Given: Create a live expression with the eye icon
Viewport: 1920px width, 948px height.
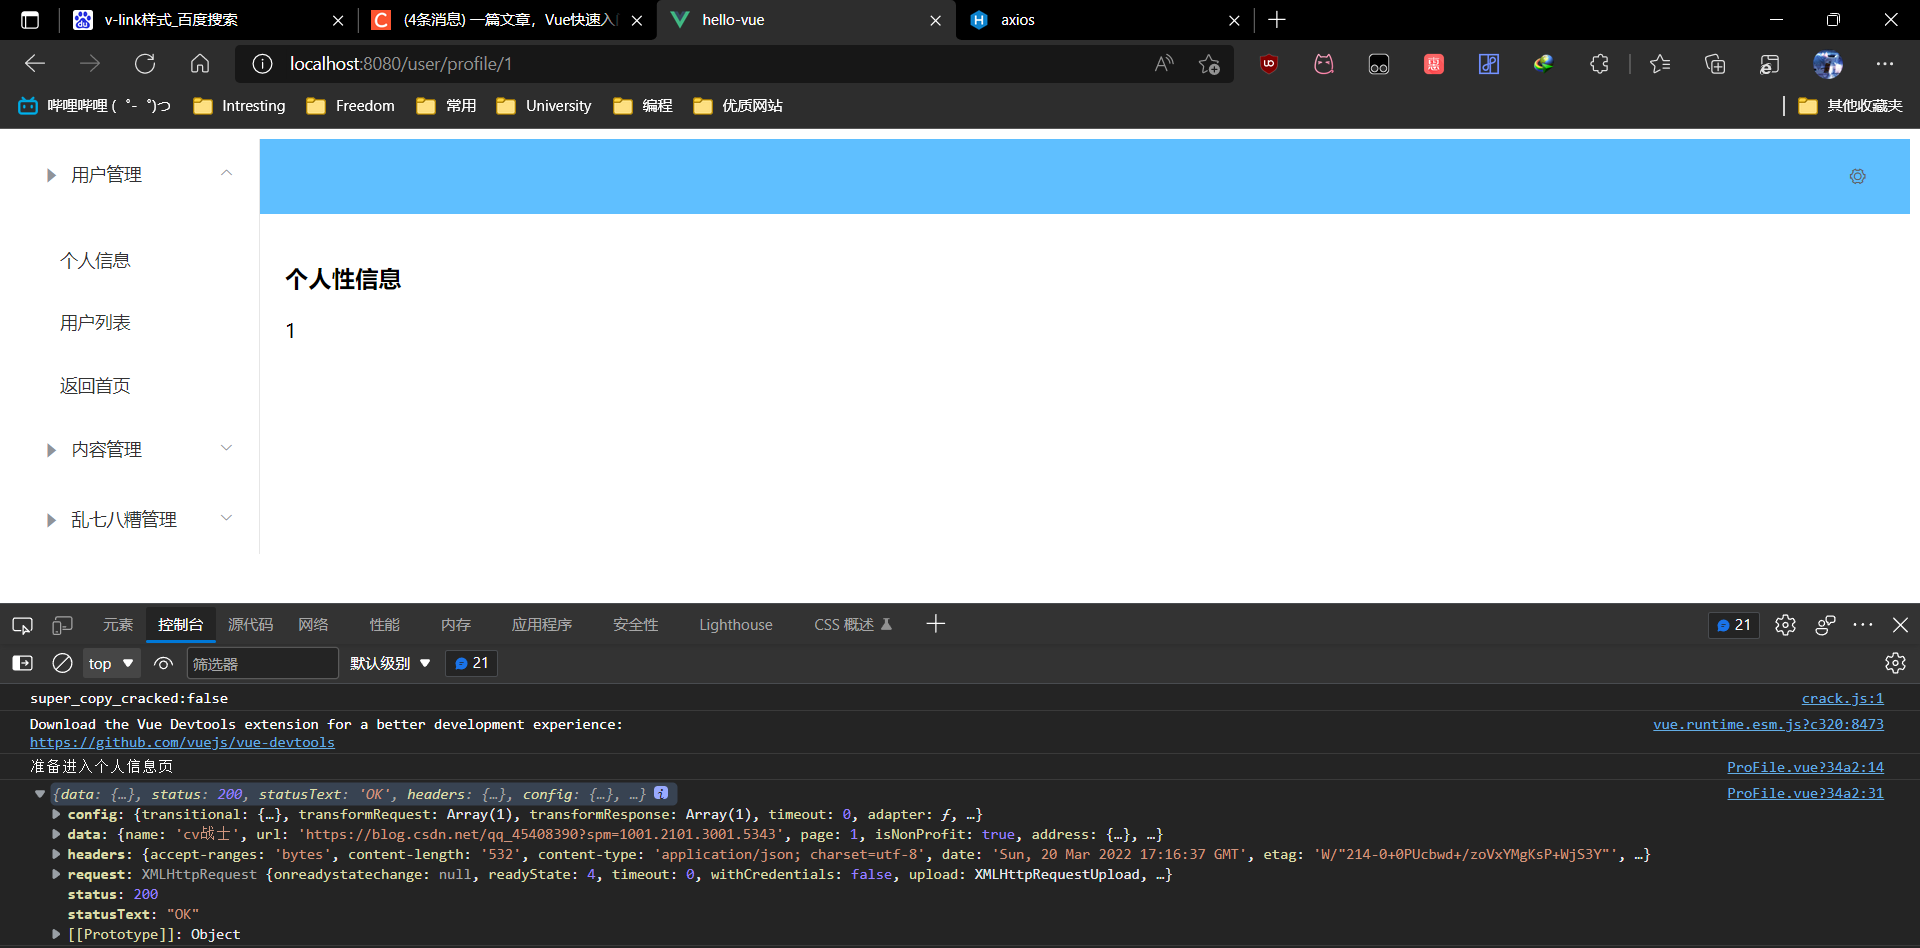Looking at the screenshot, I should coord(164,663).
